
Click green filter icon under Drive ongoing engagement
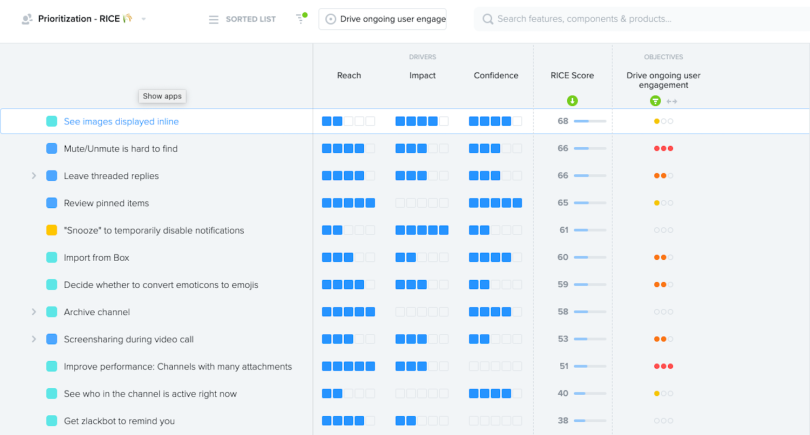pyautogui.click(x=655, y=101)
